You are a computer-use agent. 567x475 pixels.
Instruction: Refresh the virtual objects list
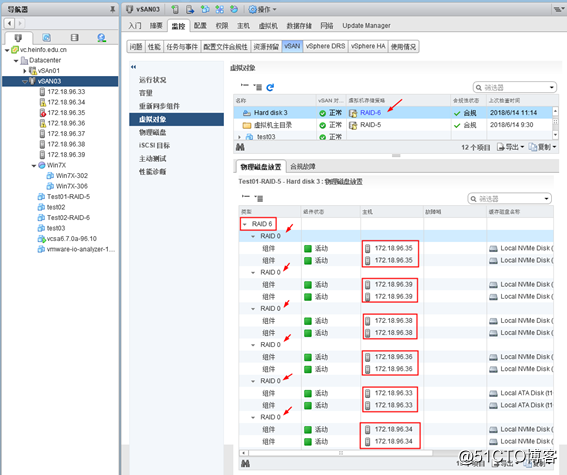tap(270, 87)
